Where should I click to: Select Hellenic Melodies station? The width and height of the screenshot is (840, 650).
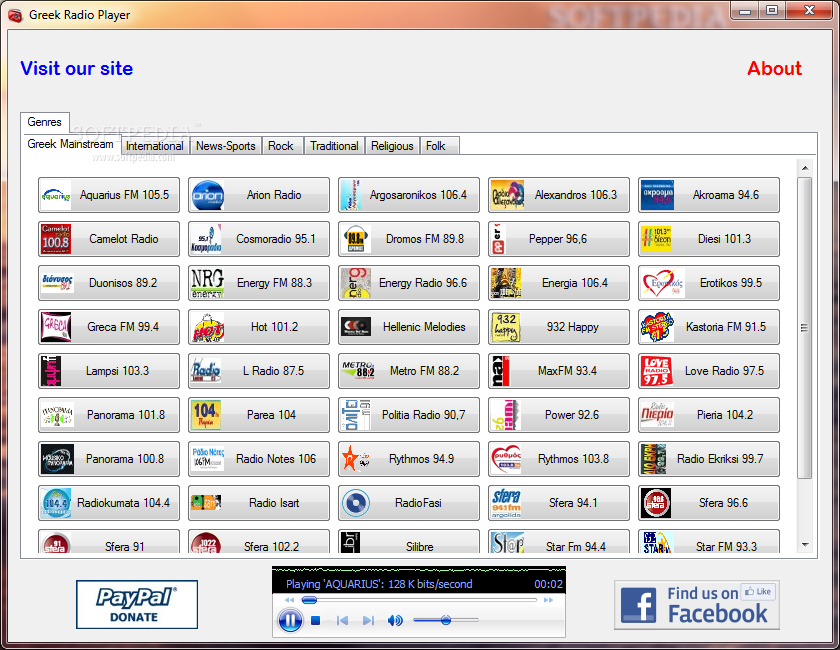pos(409,327)
